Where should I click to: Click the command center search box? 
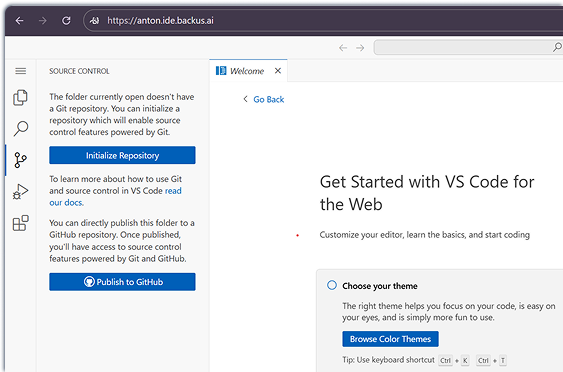pos(468,47)
